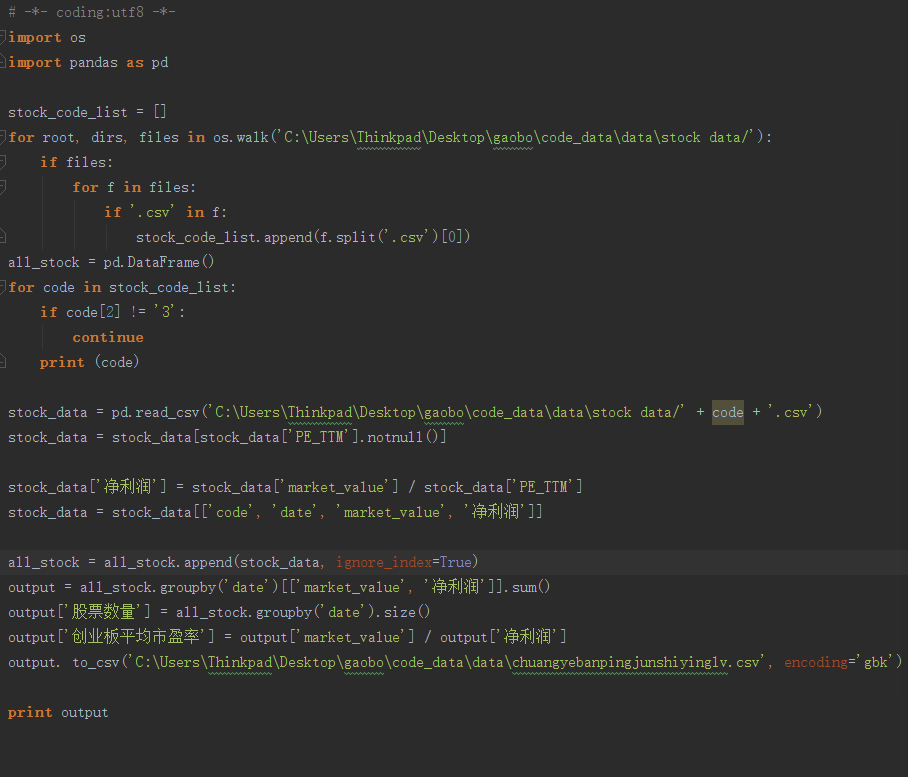The image size is (908, 777).
Task: Place cursor on 'import os' line
Action: tap(47, 38)
